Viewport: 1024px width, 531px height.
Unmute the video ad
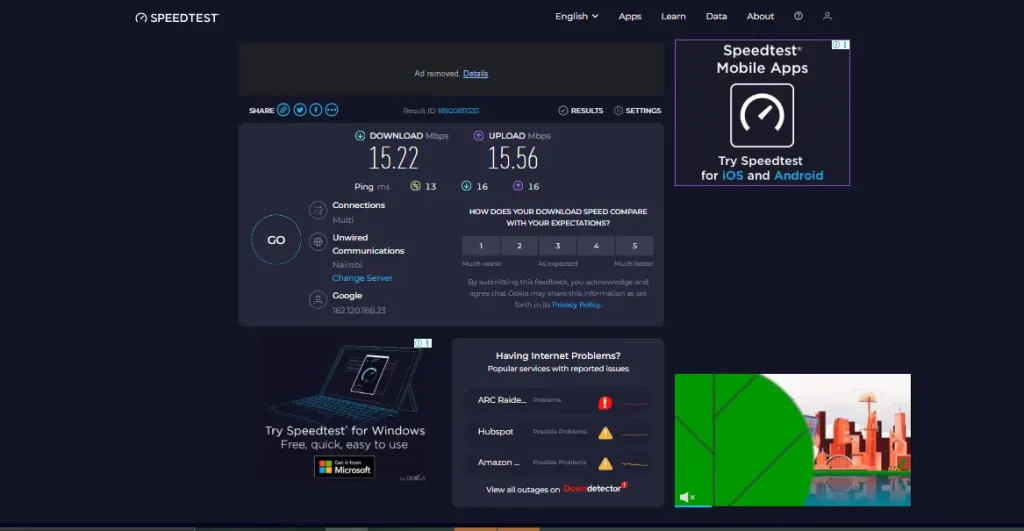click(x=686, y=497)
